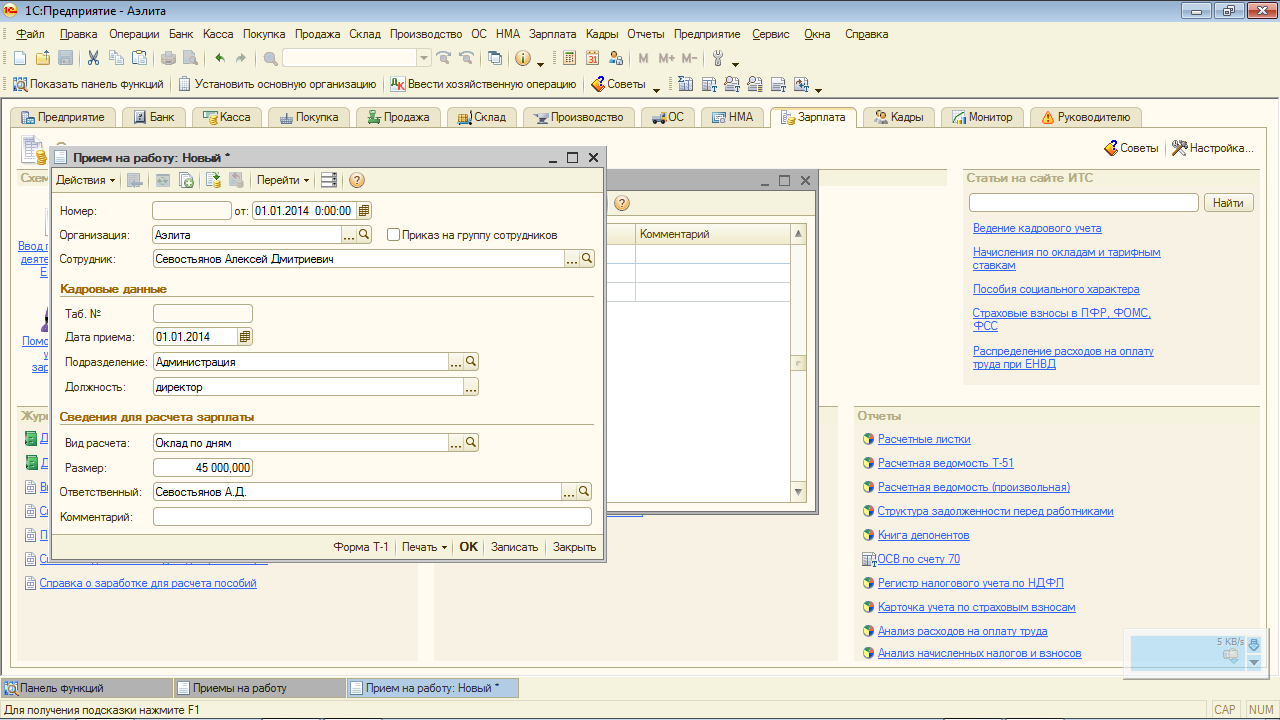Open calendar picker for Дата приема
This screenshot has height=720, width=1280.
tap(246, 337)
